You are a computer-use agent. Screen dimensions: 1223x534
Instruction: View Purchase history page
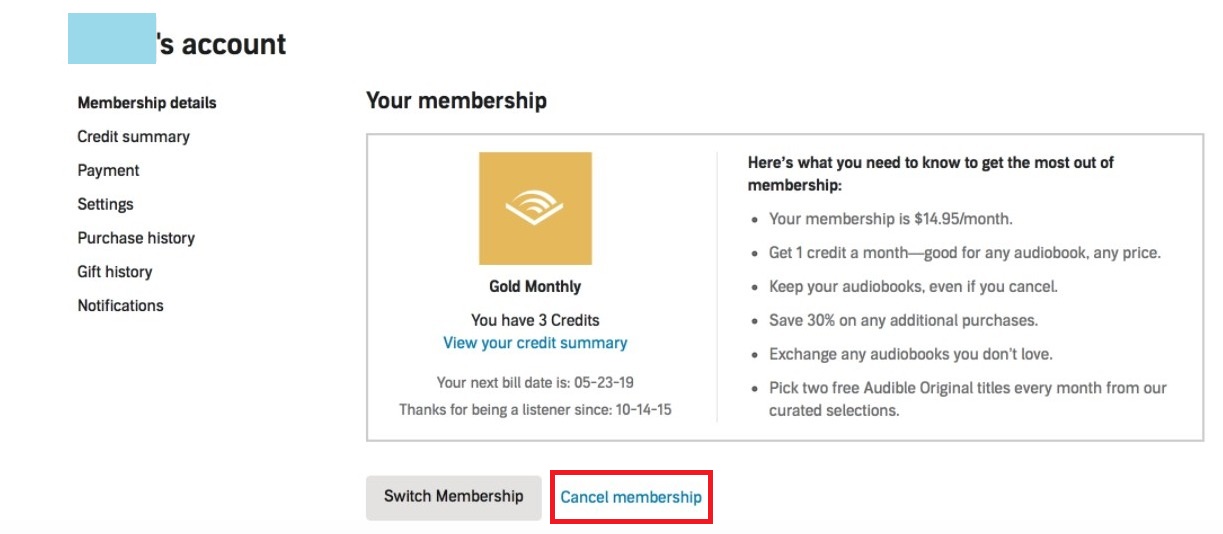point(136,238)
